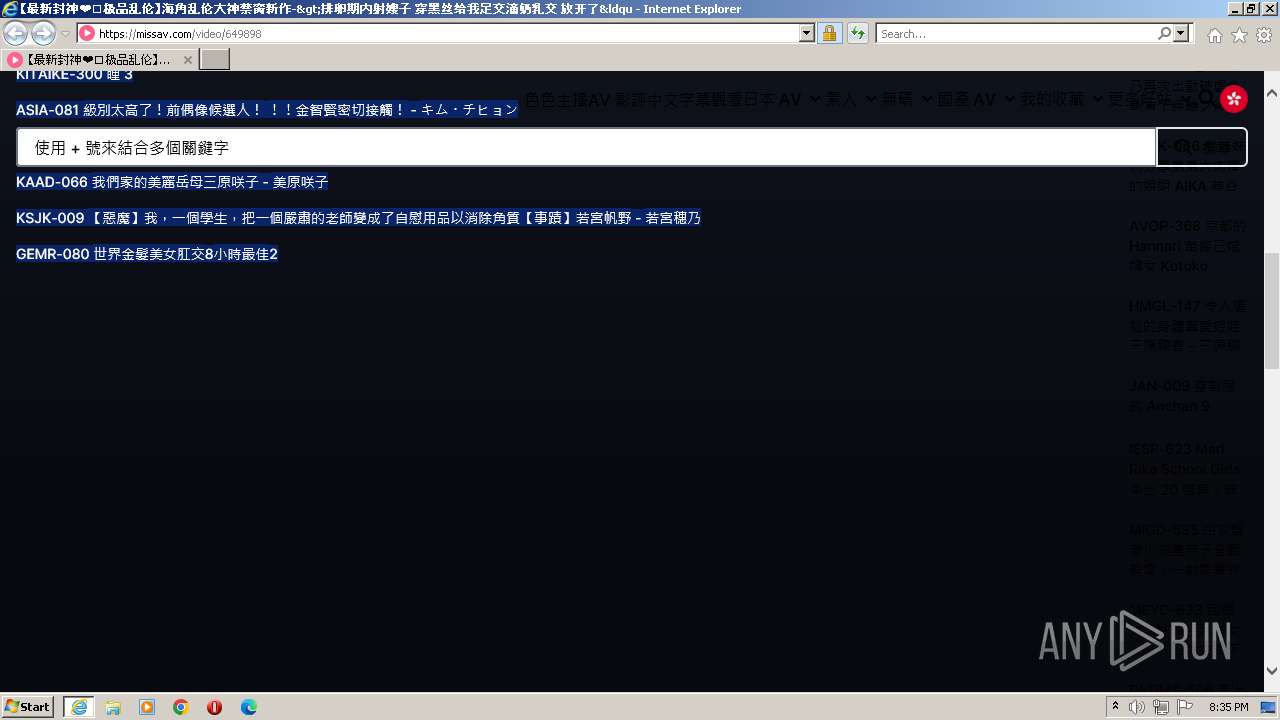Launch Microsoft Edge from the taskbar
Screen dimensions: 1280x720
(248, 707)
